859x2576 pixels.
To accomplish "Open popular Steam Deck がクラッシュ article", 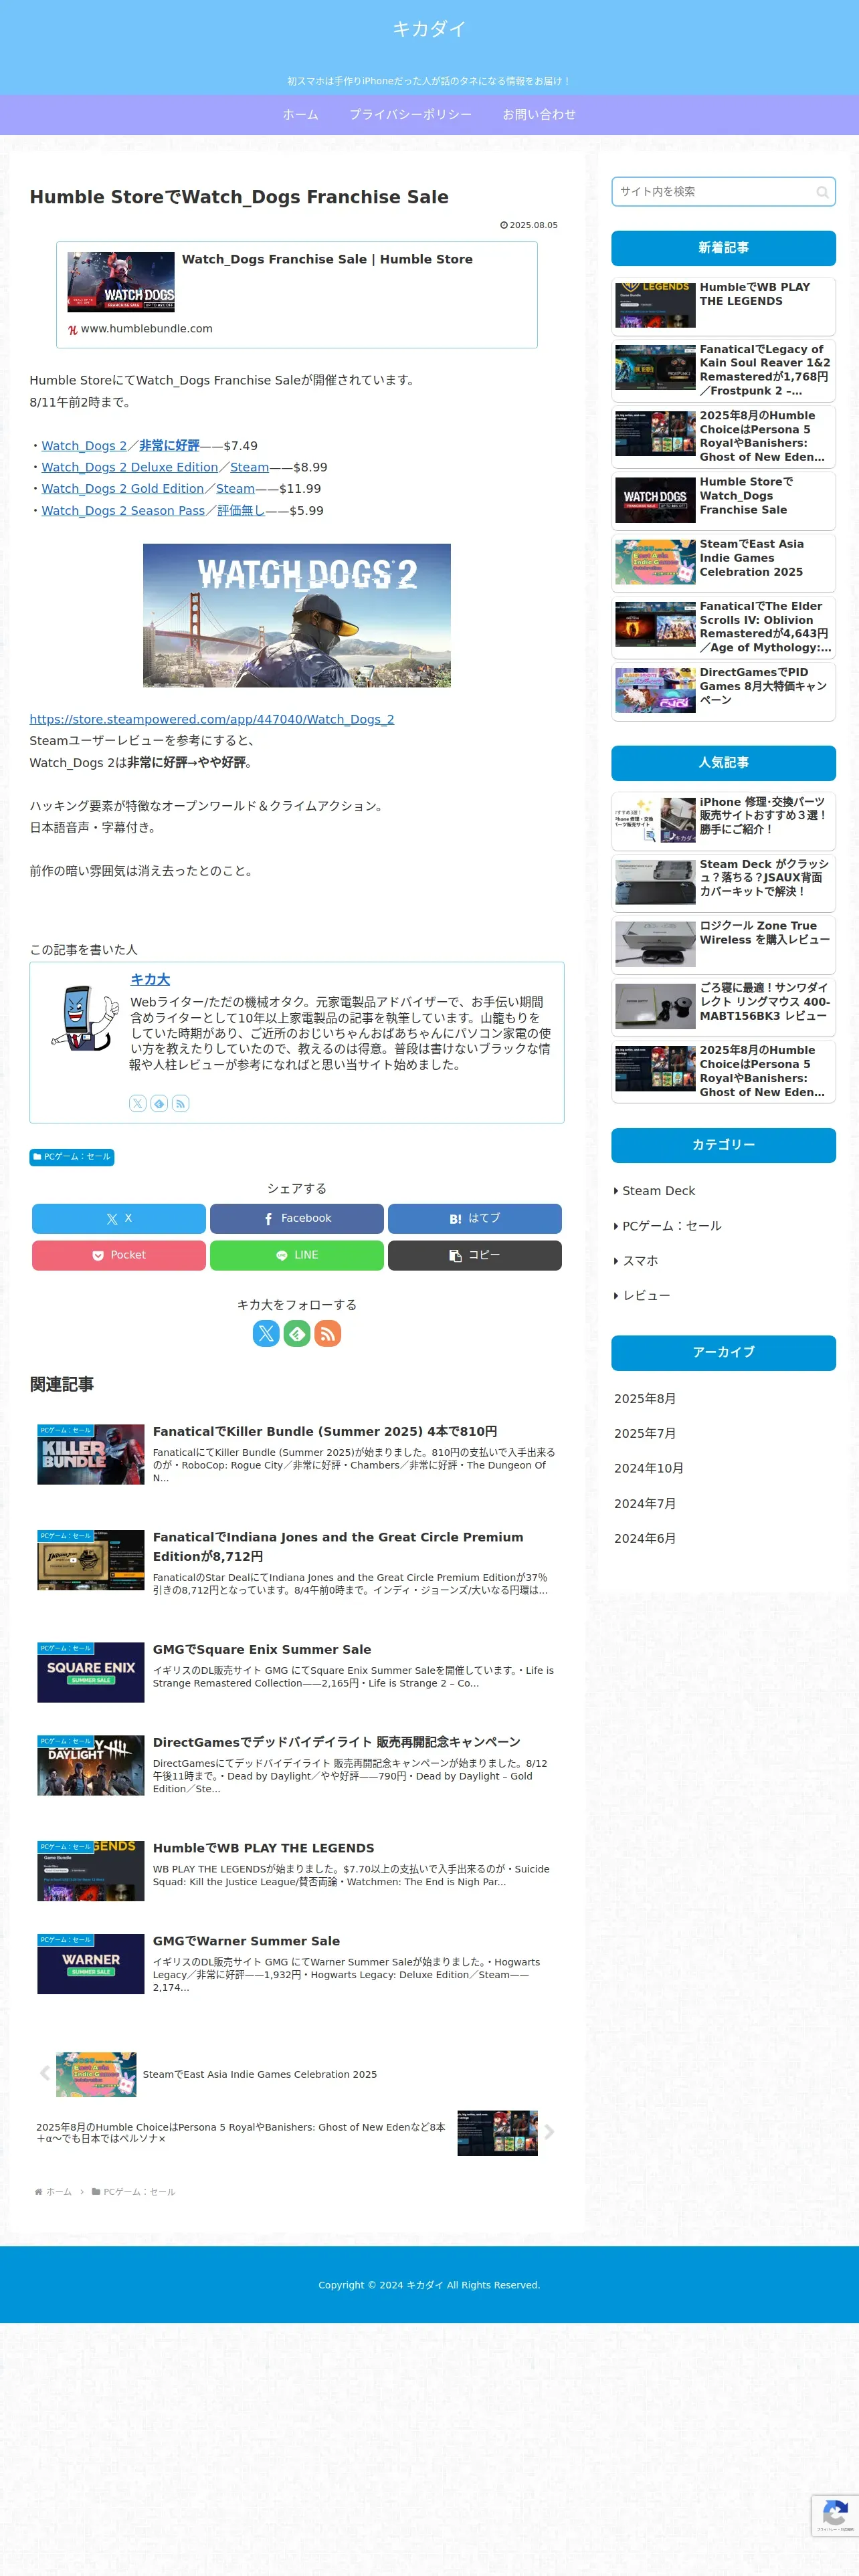I will click(x=724, y=882).
